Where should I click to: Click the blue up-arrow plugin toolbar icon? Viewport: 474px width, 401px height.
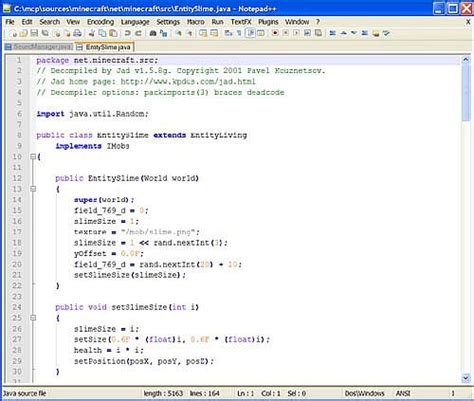[343, 33]
